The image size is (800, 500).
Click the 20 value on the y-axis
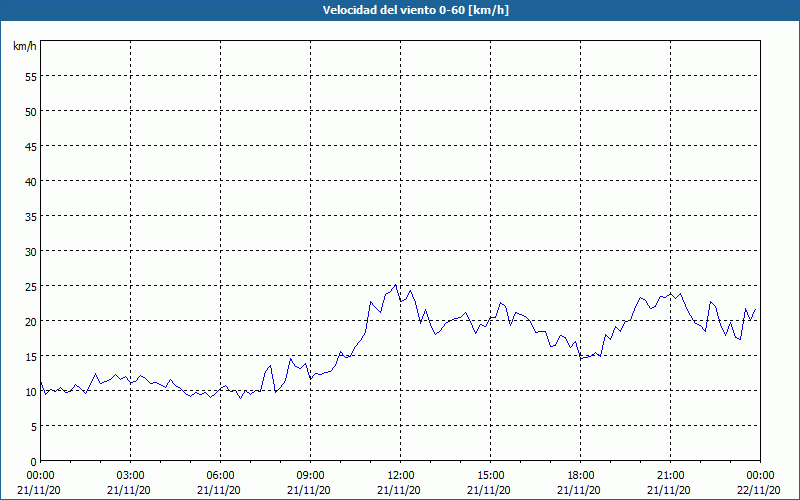point(31,321)
